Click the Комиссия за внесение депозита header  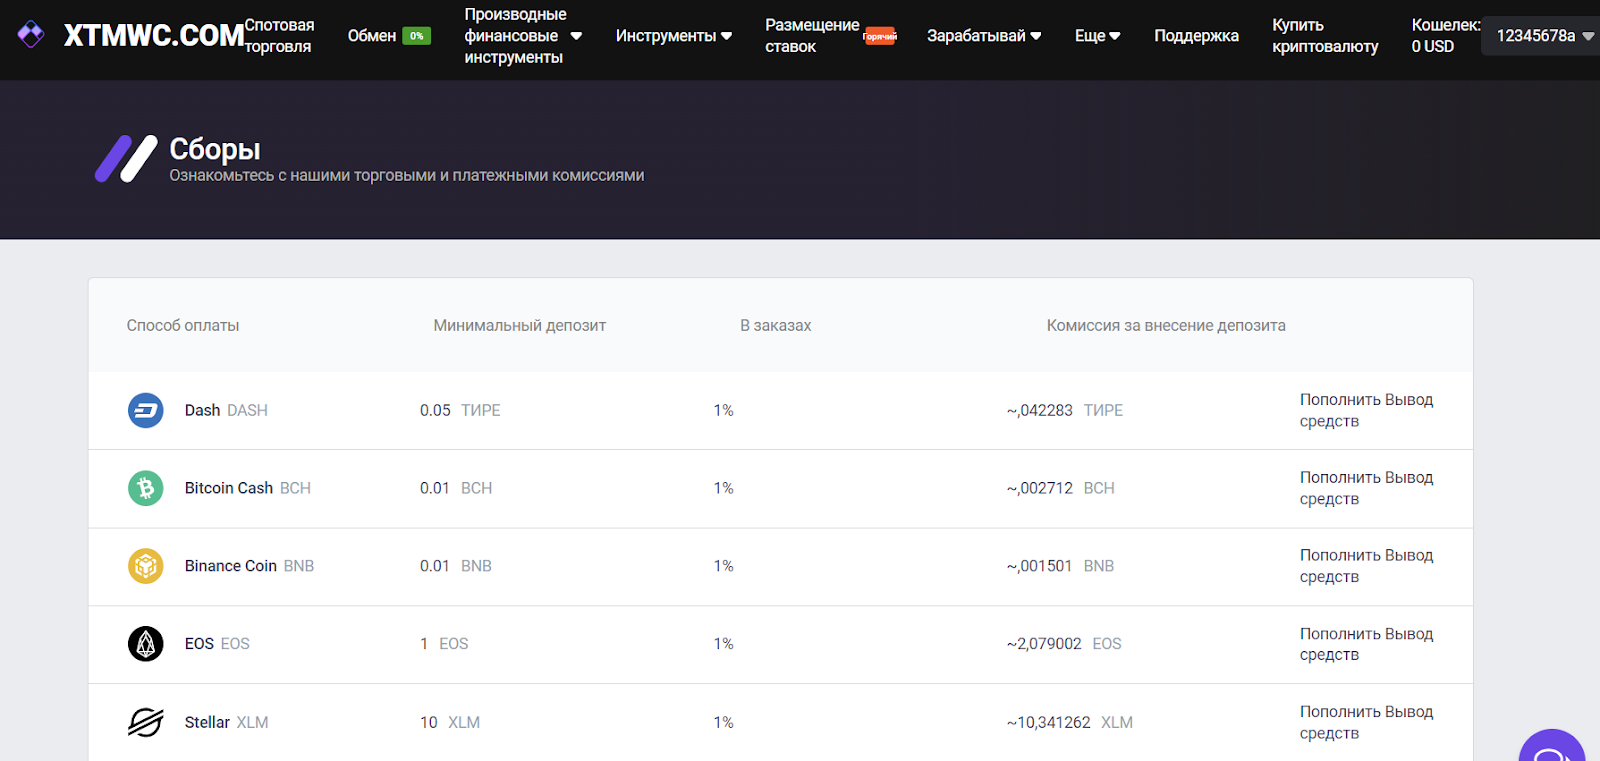tap(1166, 325)
